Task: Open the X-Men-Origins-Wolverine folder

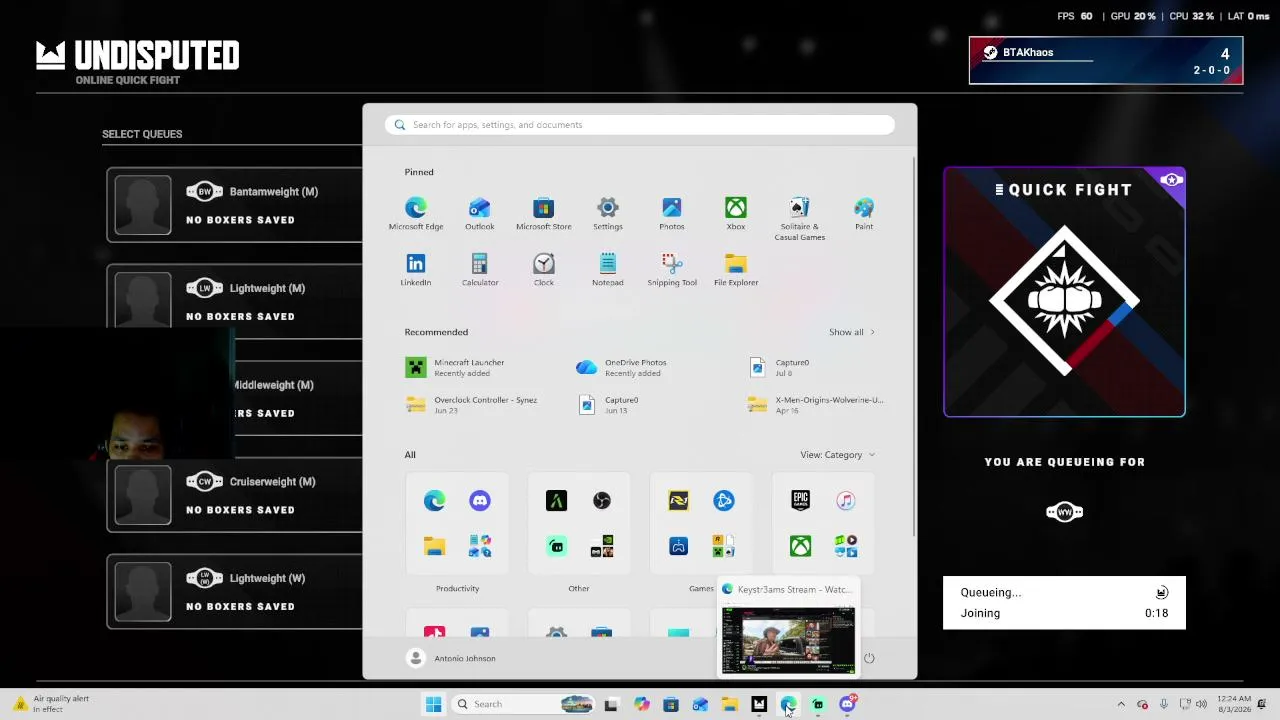Action: coord(816,405)
